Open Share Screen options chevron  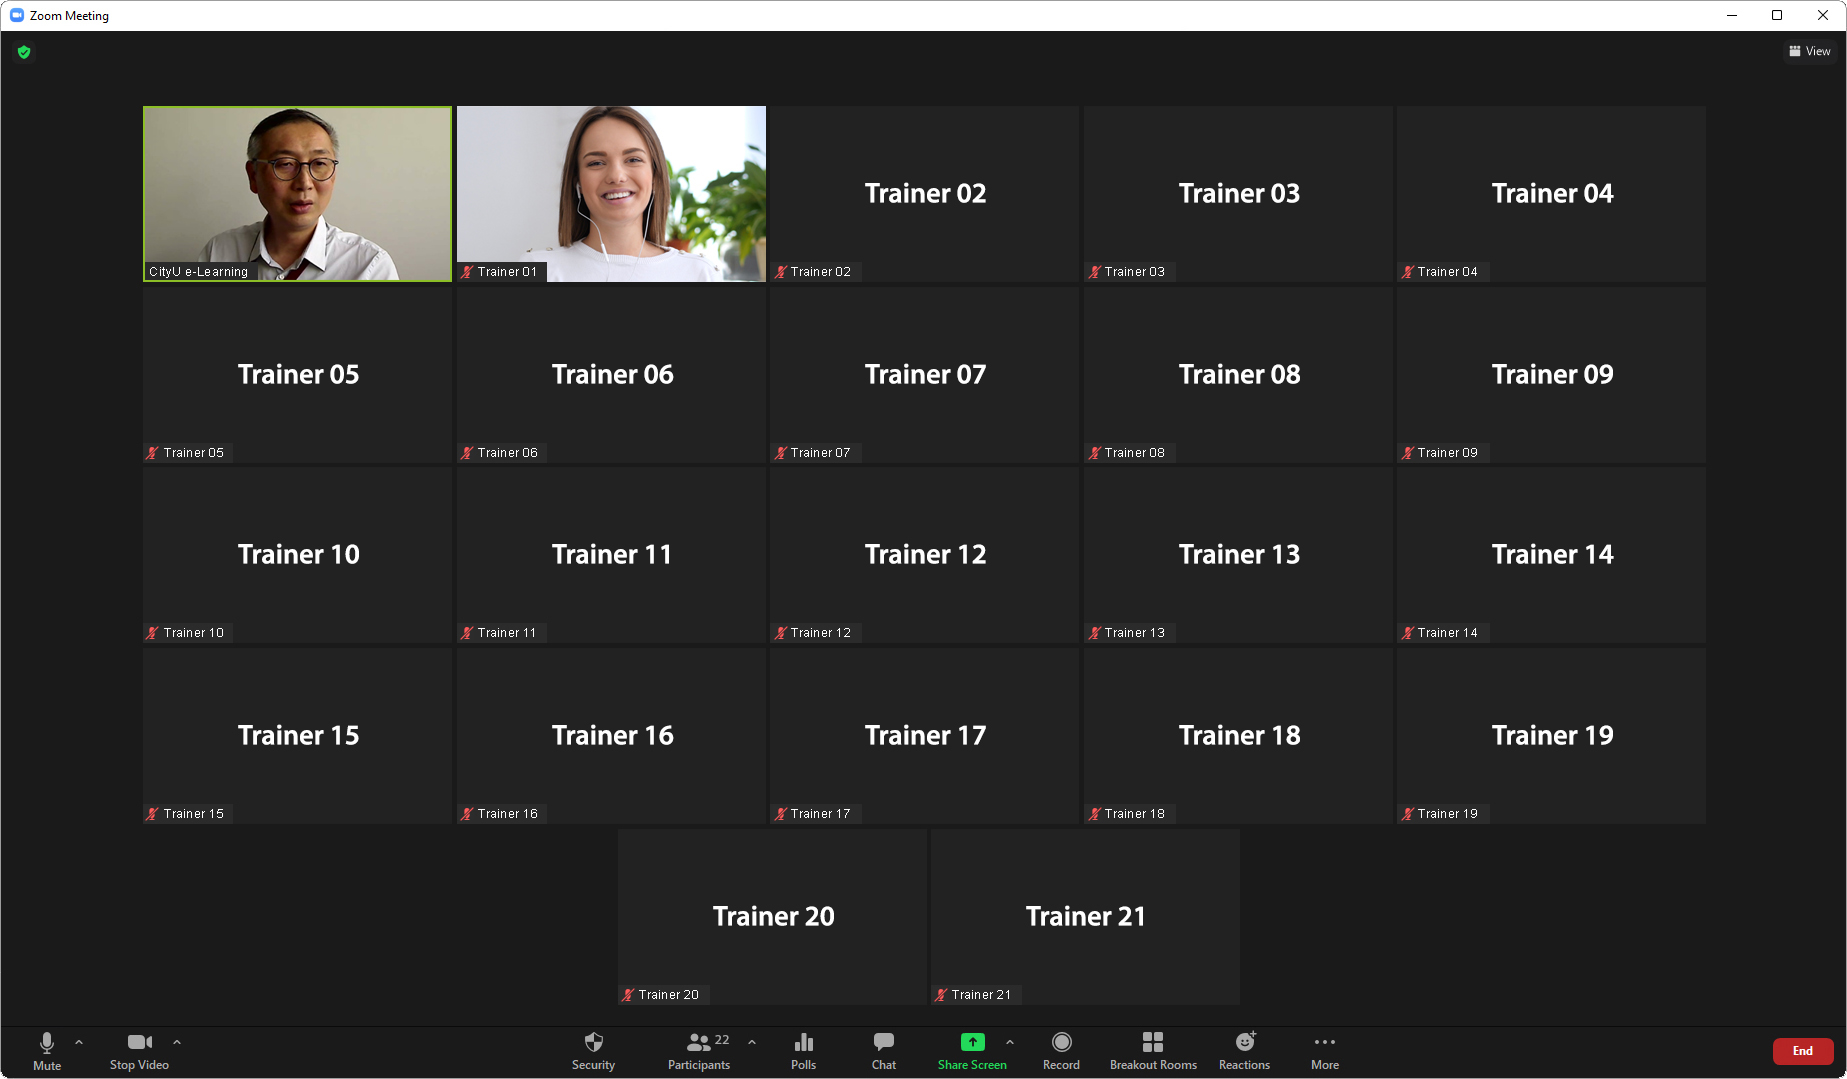pos(1010,1041)
